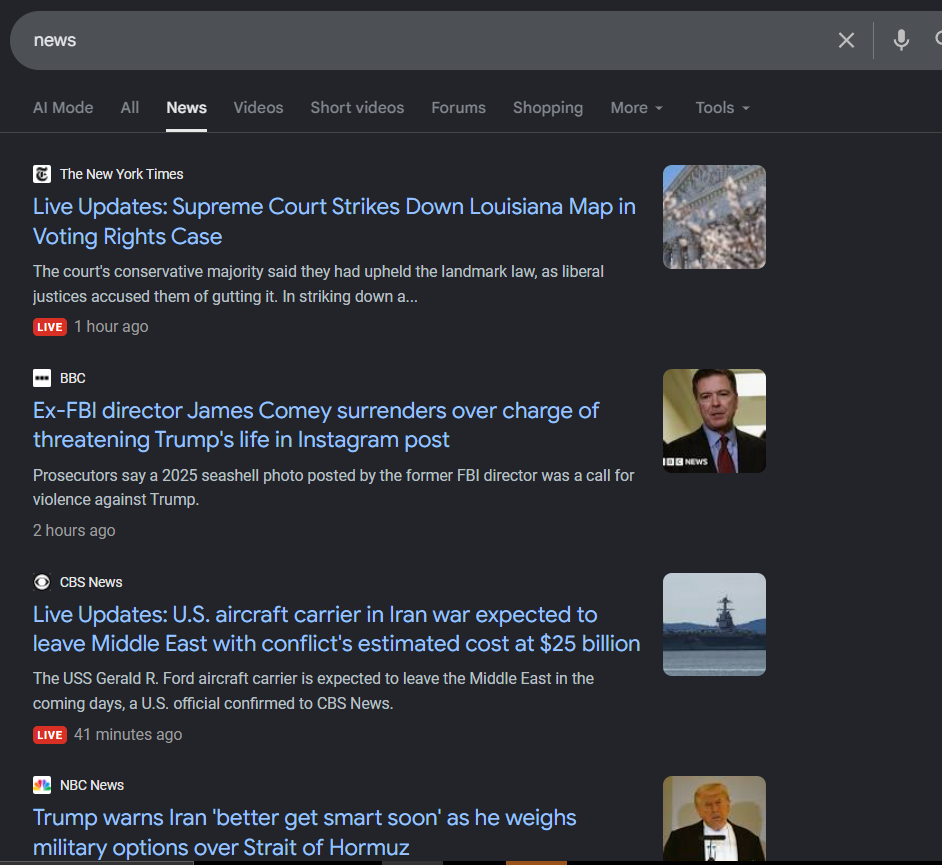Viewport: 942px width, 865px height.
Task: Click the '2 hours ago' timestamp
Action: tap(74, 530)
